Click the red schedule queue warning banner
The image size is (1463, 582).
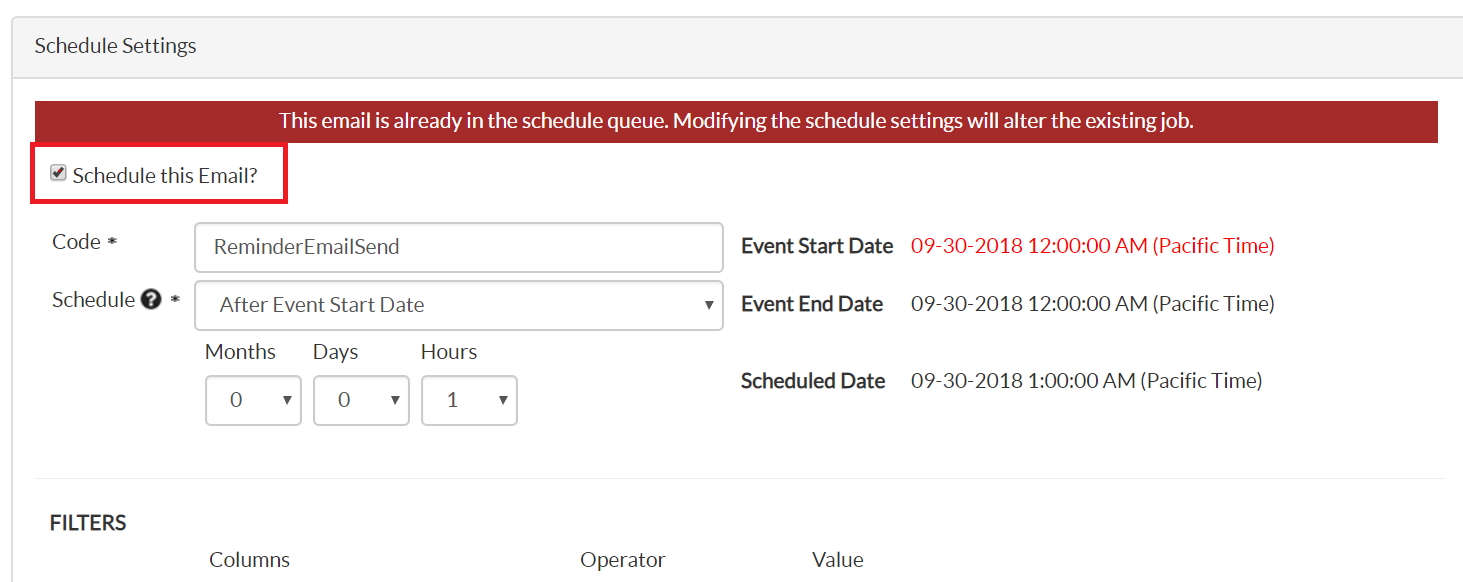click(736, 121)
